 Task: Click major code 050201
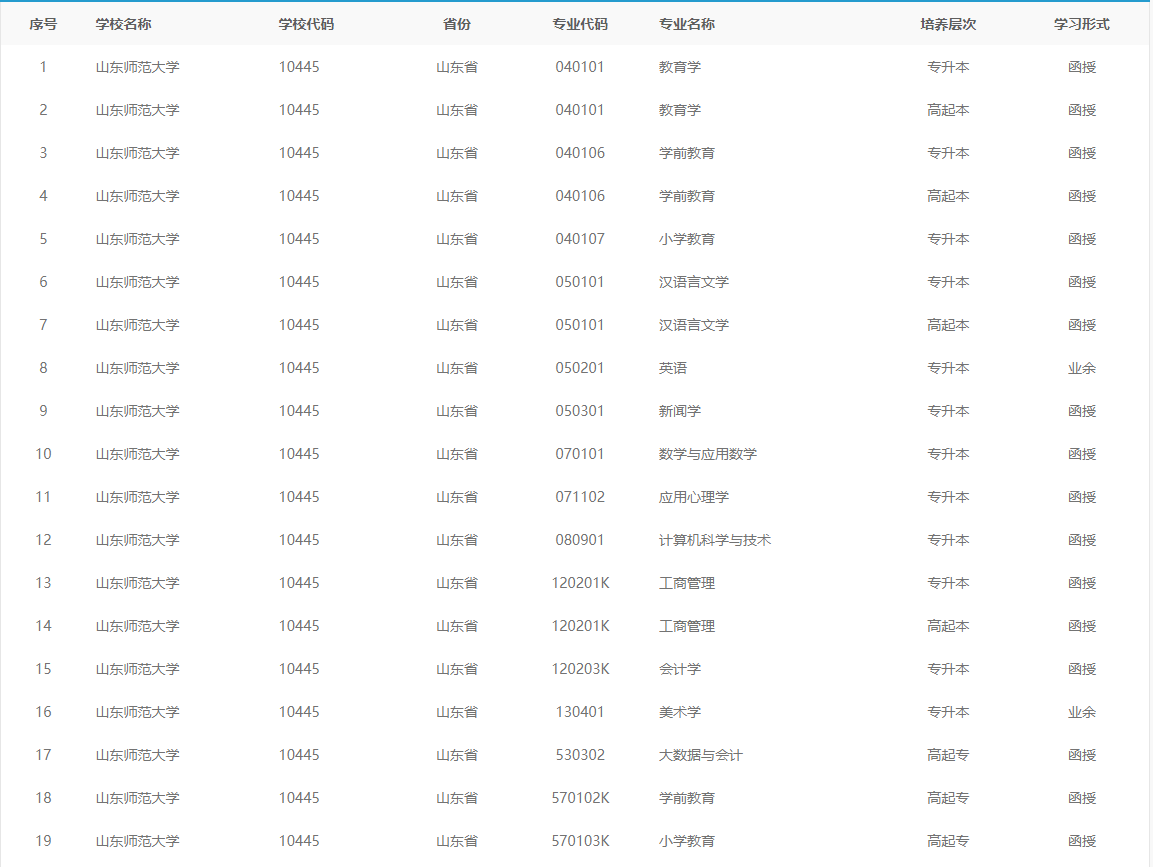pyautogui.click(x=580, y=368)
